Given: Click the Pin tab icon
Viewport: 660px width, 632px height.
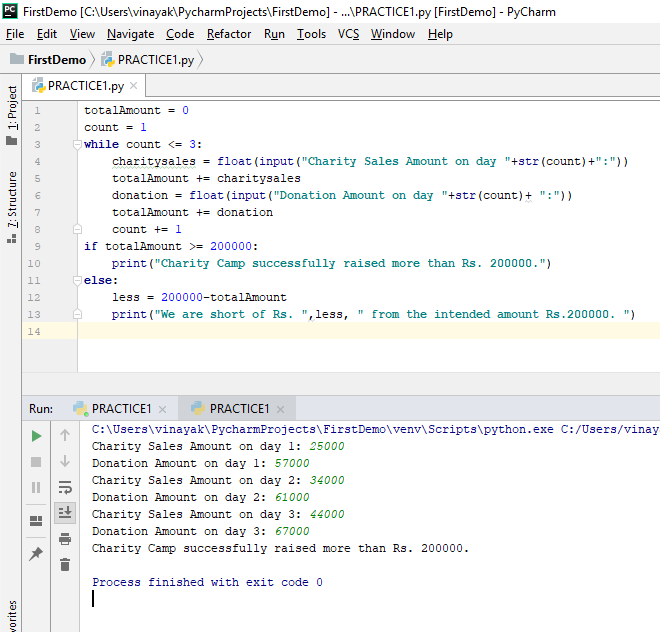Looking at the screenshot, I should tap(36, 554).
